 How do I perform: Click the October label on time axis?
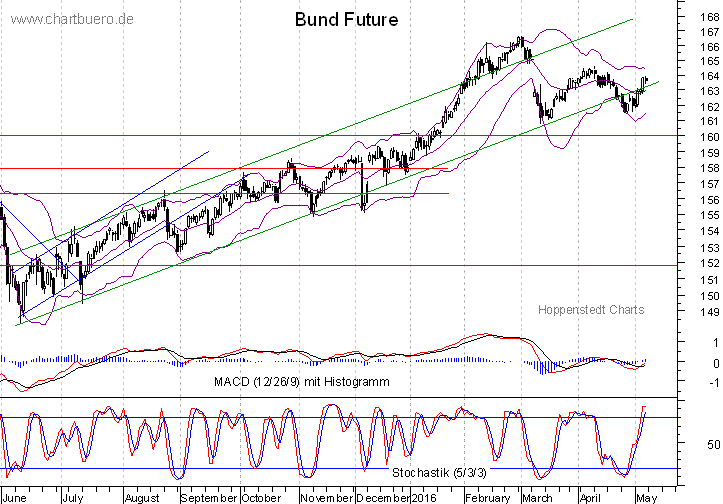[x=261, y=498]
